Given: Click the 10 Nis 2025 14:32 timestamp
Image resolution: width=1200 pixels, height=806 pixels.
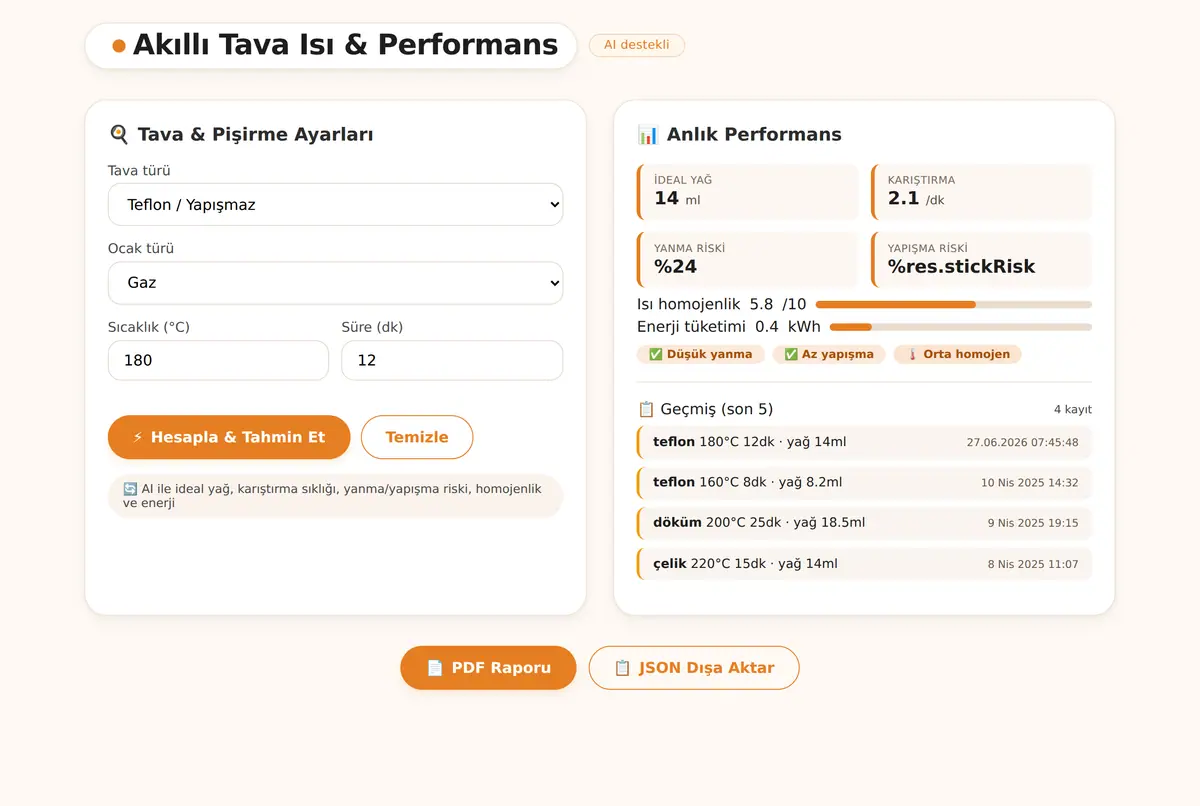Looking at the screenshot, I should tap(1030, 483).
